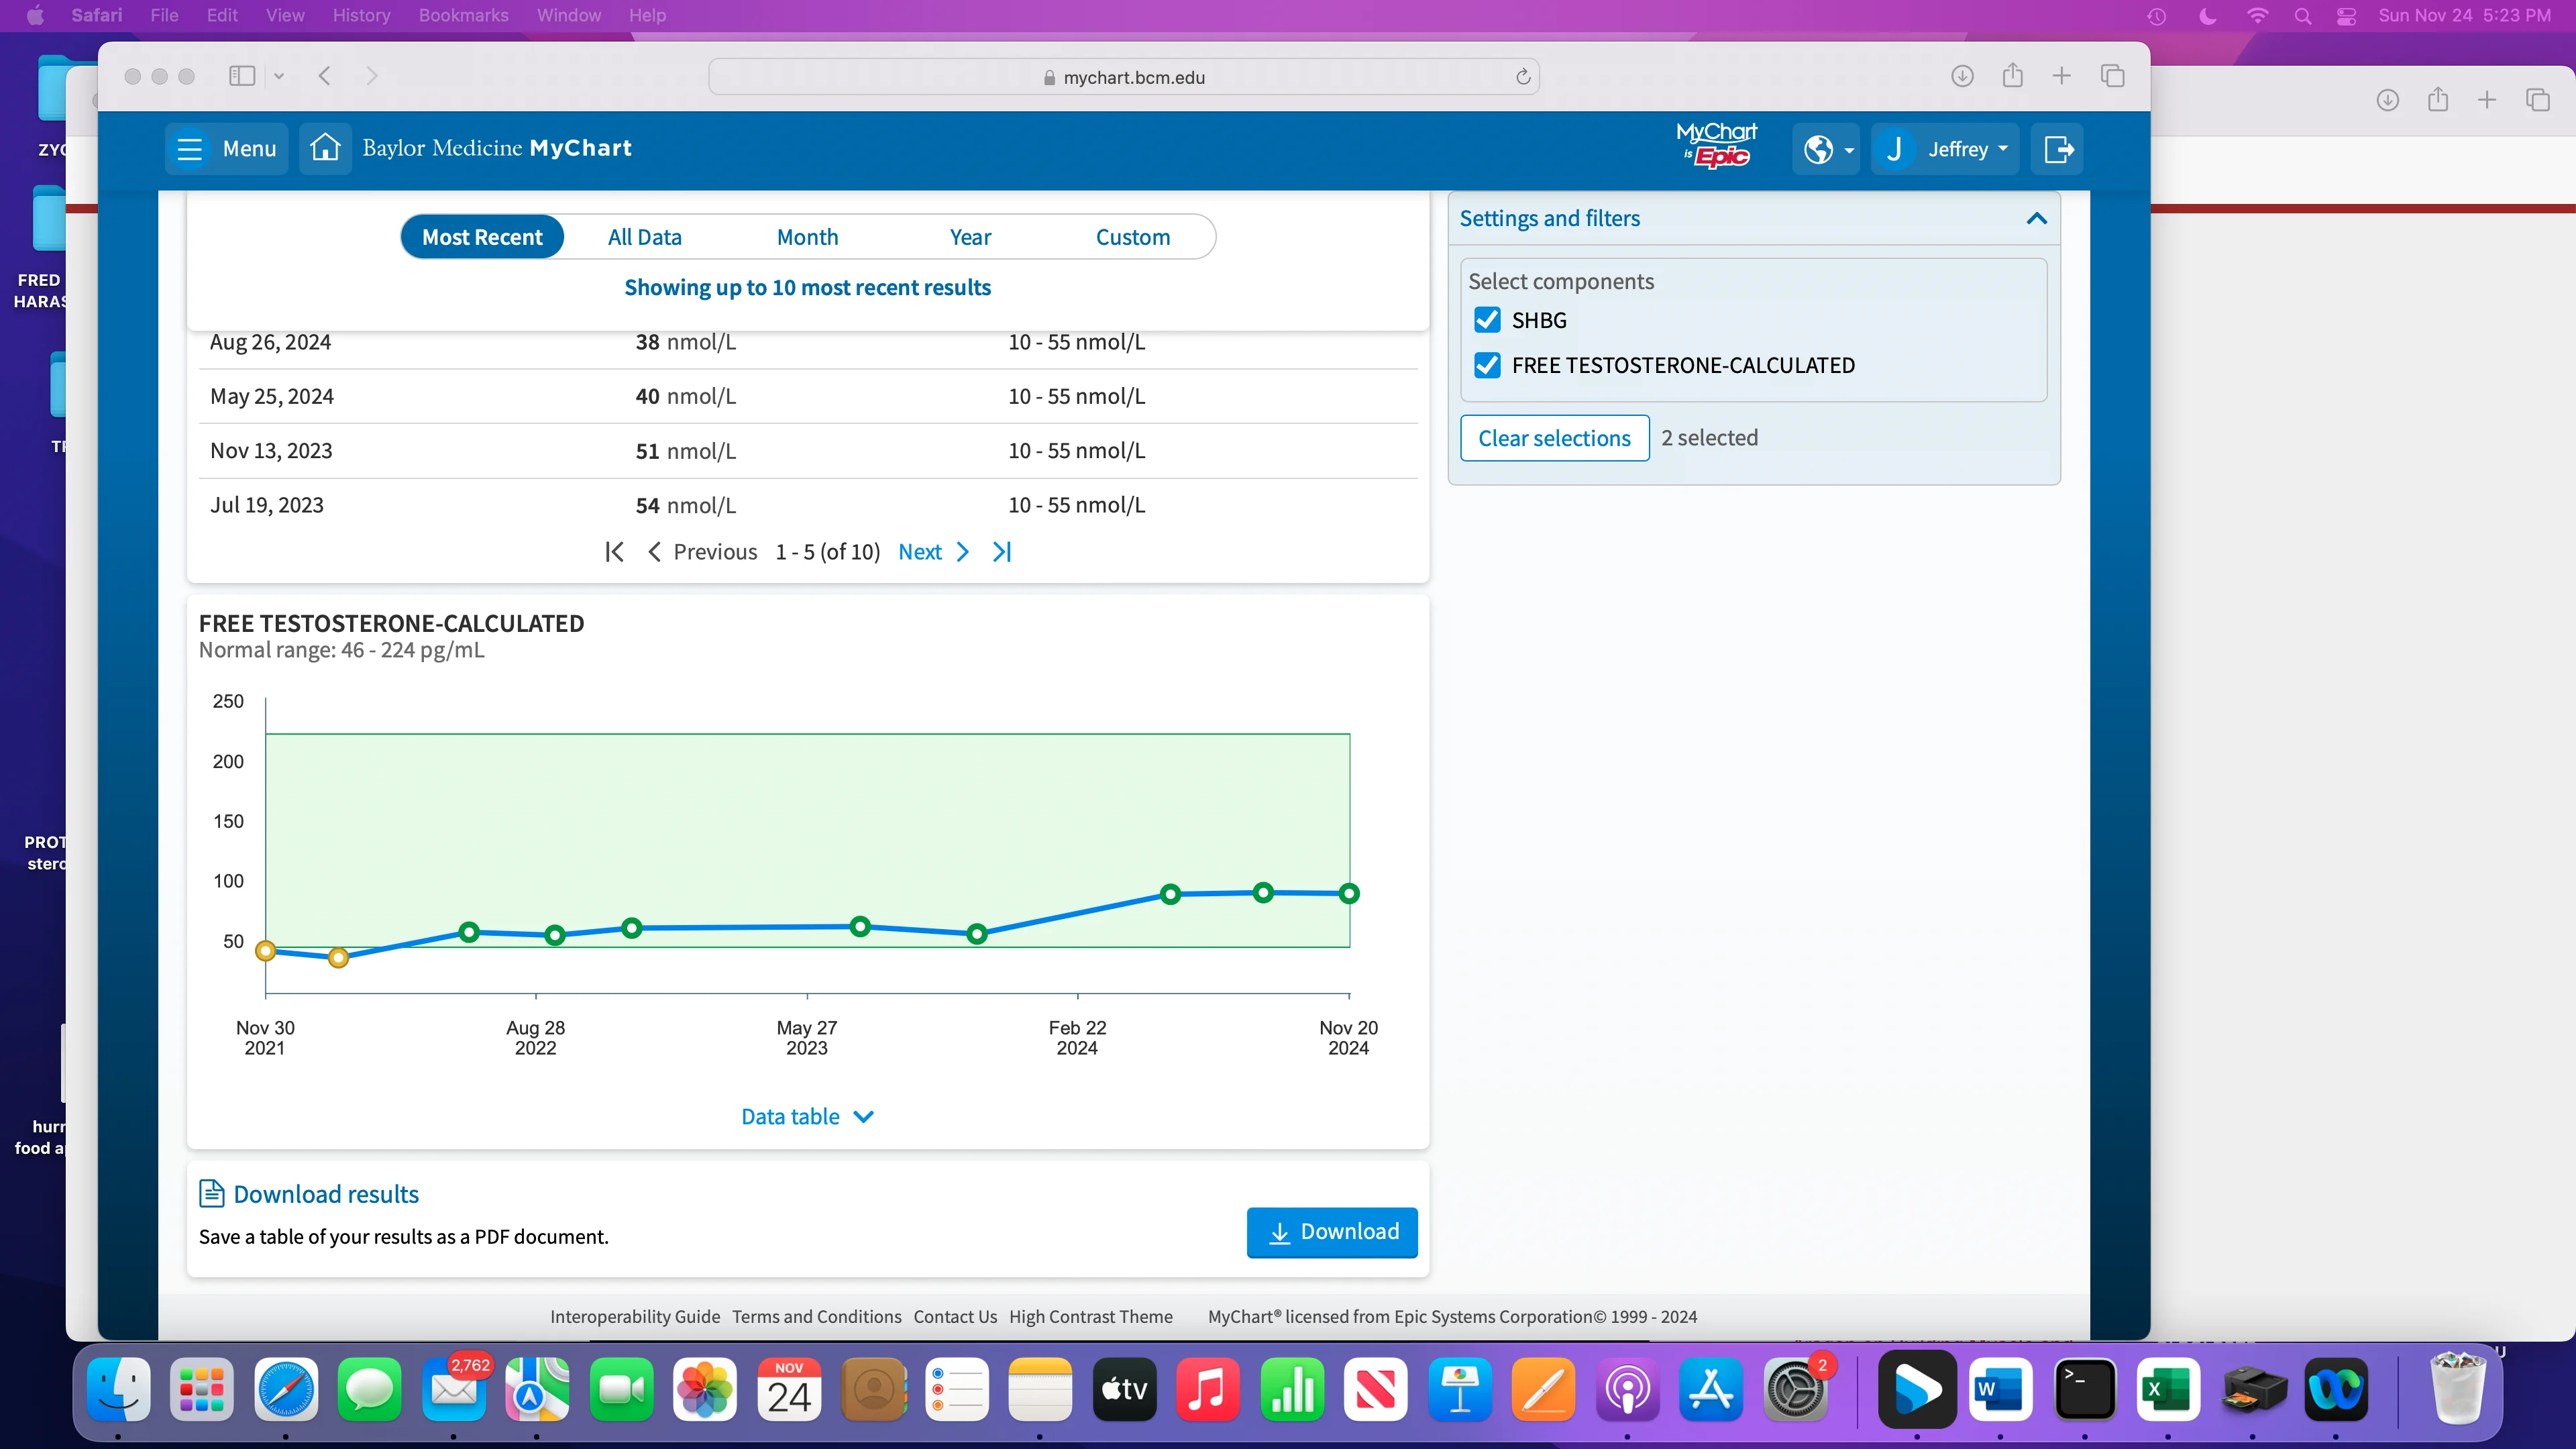Switch to the Custom date range tab

[x=1133, y=237]
